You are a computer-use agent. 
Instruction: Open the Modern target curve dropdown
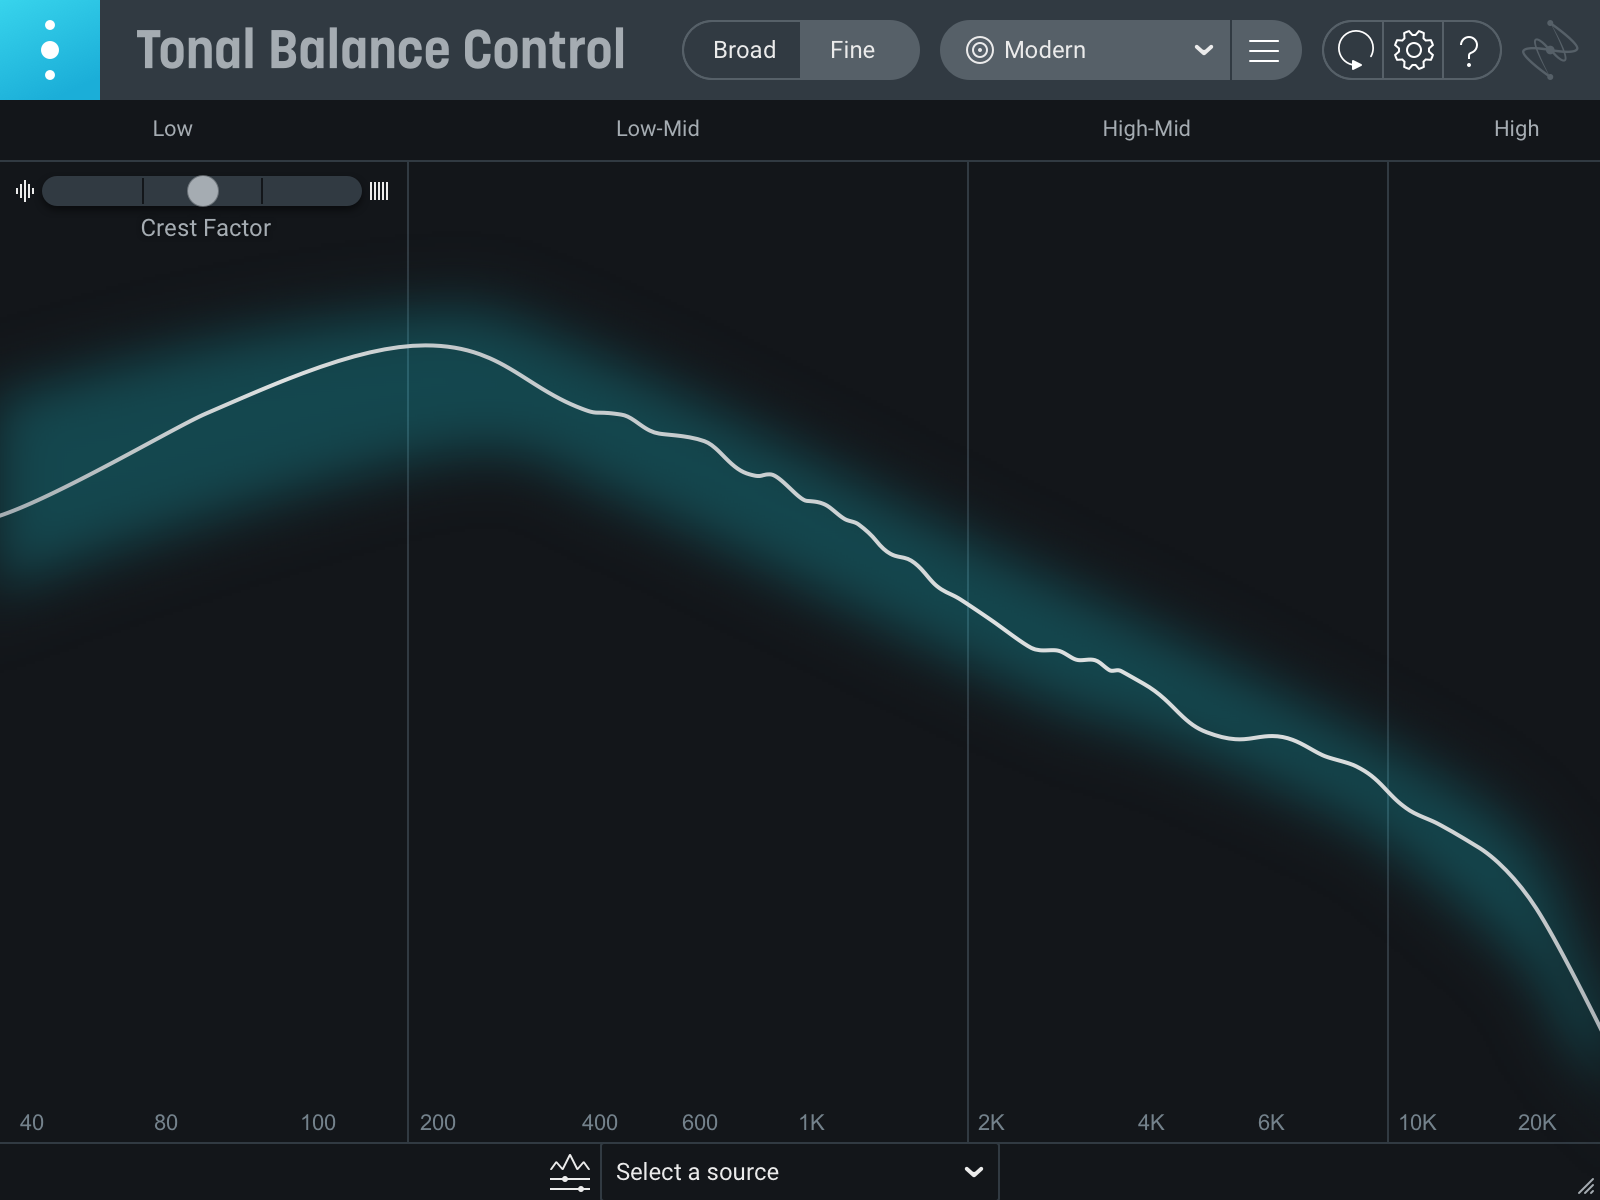tap(1085, 50)
